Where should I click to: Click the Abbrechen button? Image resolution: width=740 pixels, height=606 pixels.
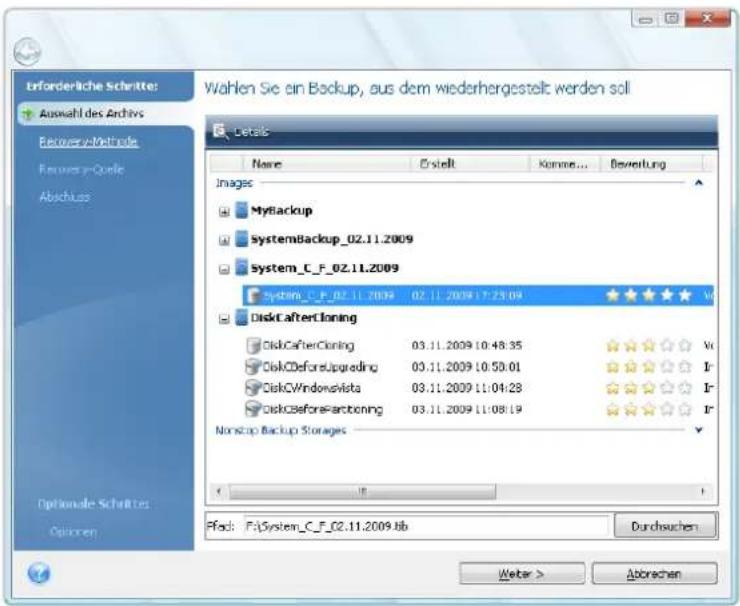pyautogui.click(x=655, y=574)
